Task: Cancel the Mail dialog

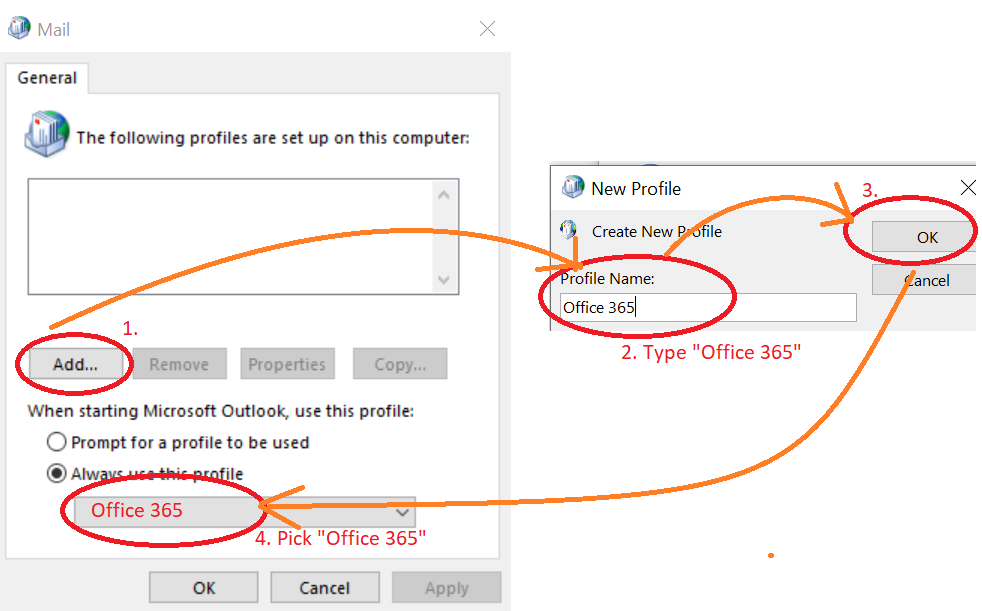Action: (325, 588)
